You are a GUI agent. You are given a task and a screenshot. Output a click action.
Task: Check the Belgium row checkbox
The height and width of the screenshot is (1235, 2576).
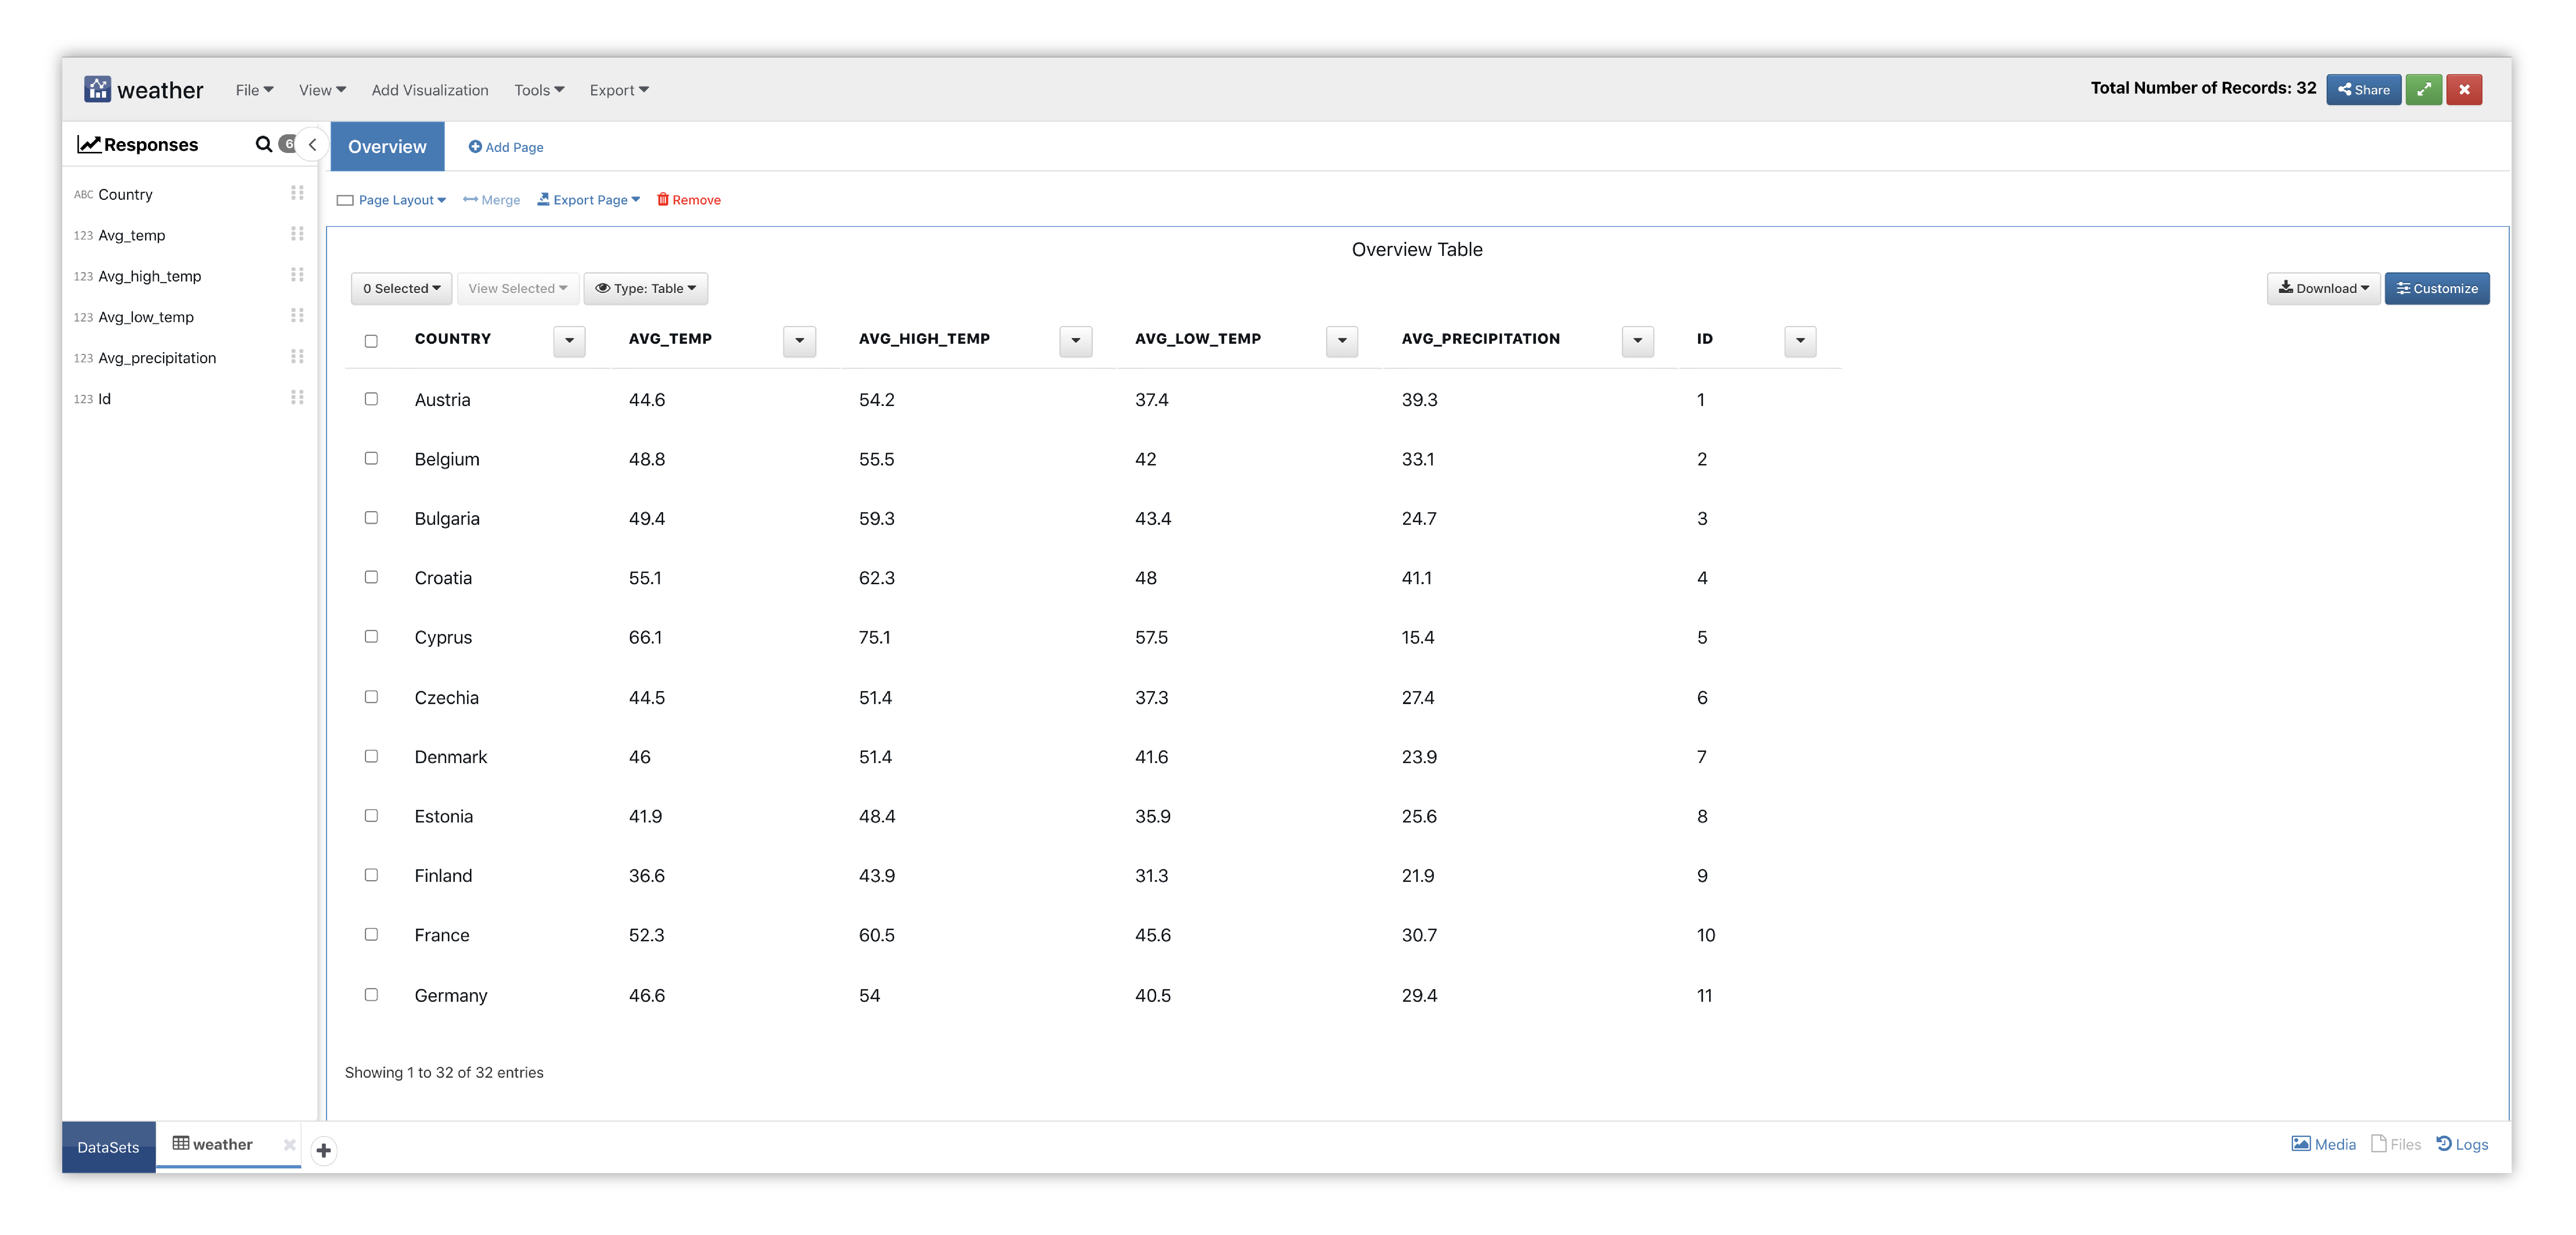coord(371,458)
